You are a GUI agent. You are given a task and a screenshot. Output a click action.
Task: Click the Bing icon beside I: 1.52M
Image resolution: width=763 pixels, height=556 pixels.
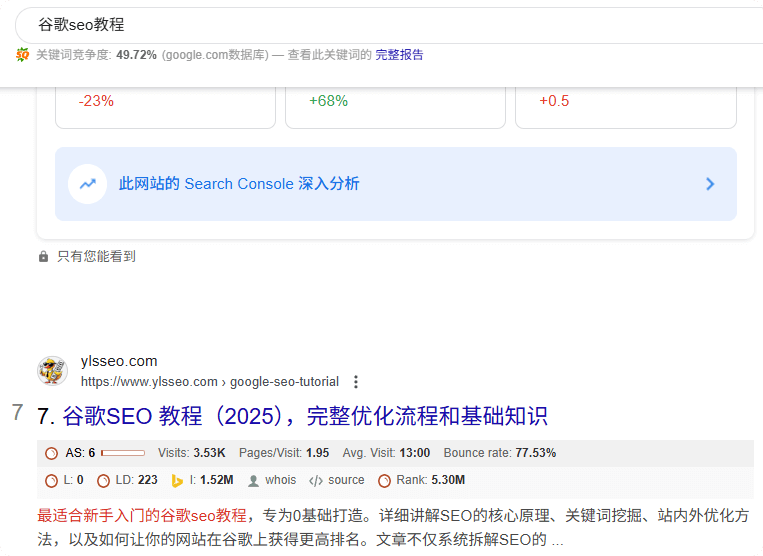(x=177, y=481)
